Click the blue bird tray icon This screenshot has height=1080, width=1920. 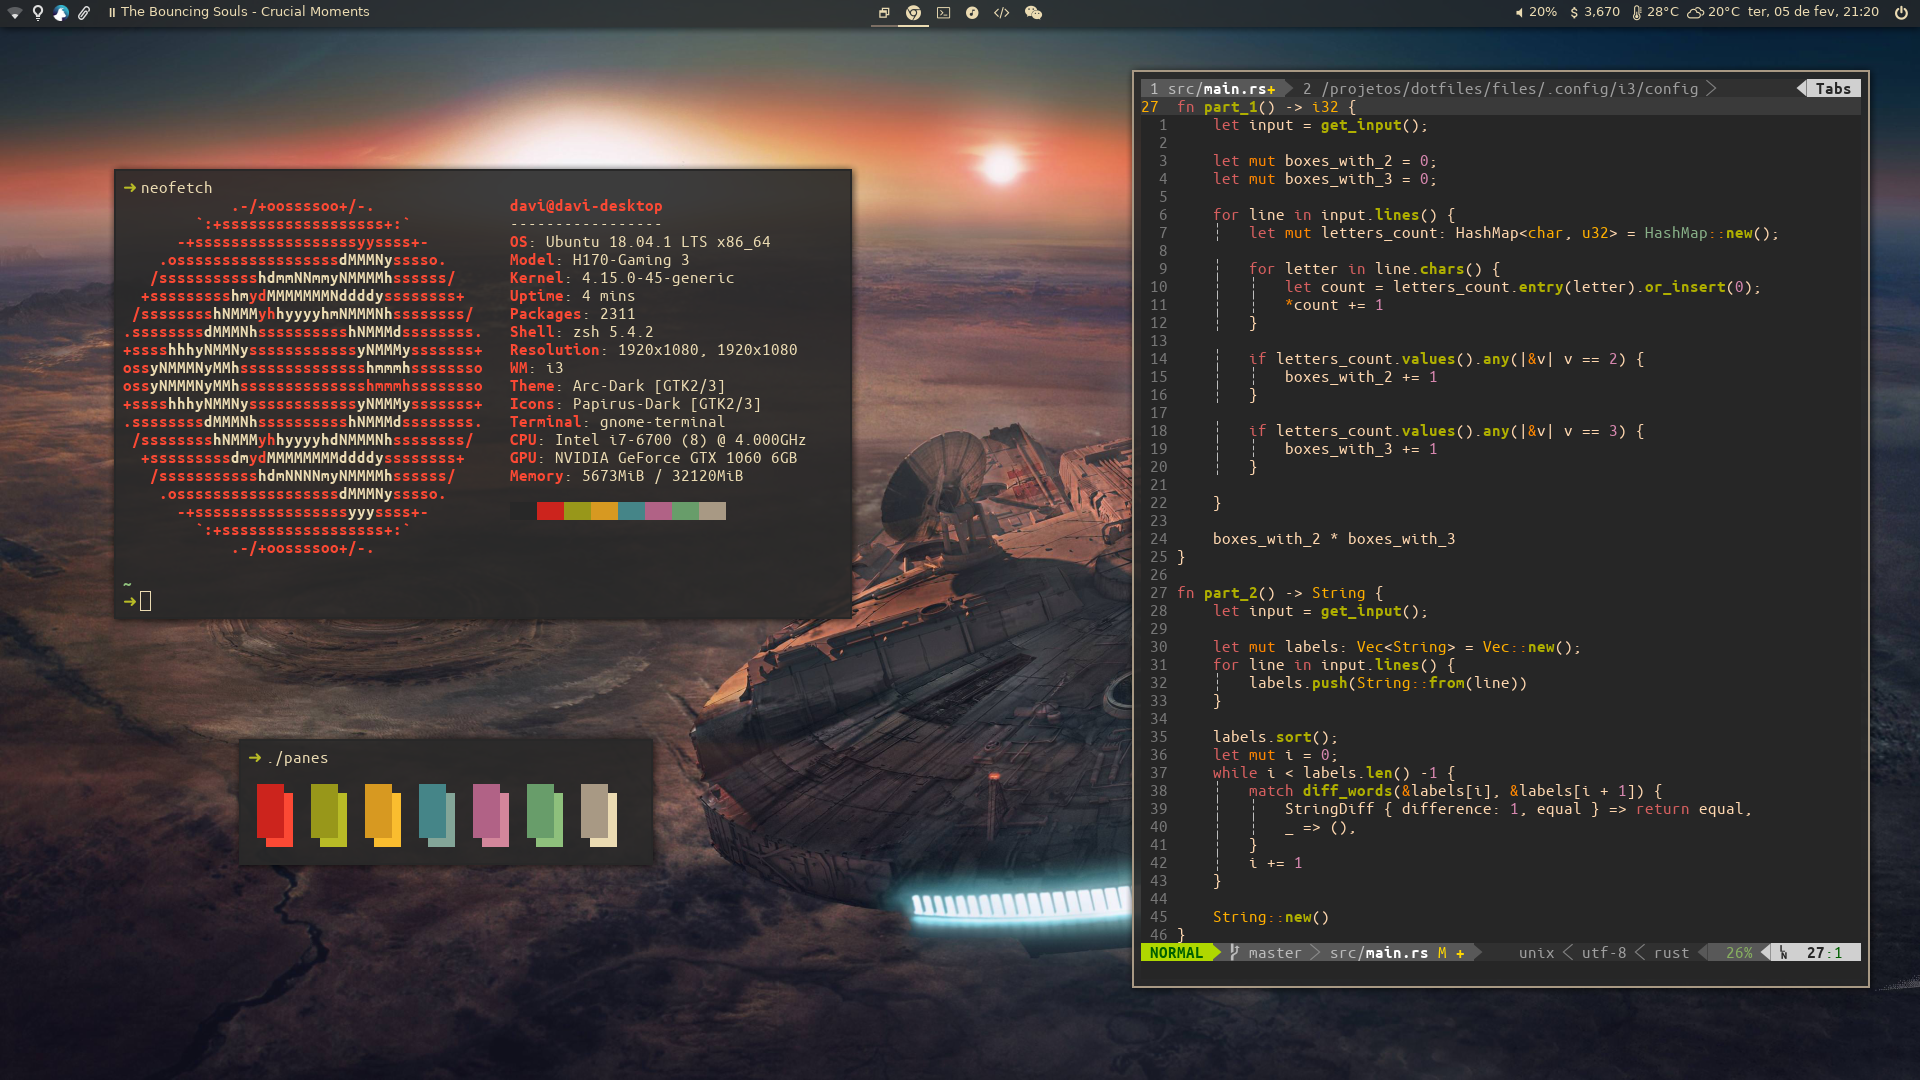[61, 12]
